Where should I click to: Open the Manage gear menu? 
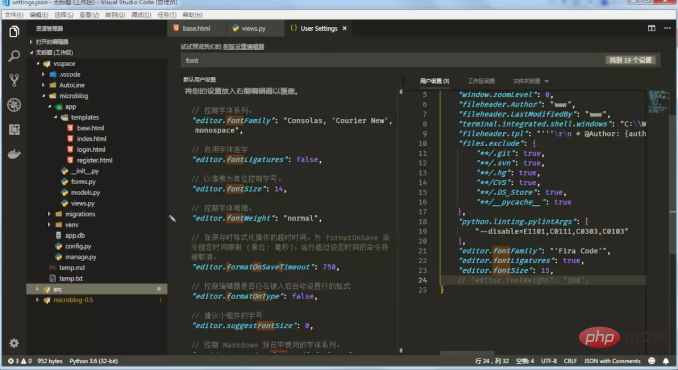[14, 343]
